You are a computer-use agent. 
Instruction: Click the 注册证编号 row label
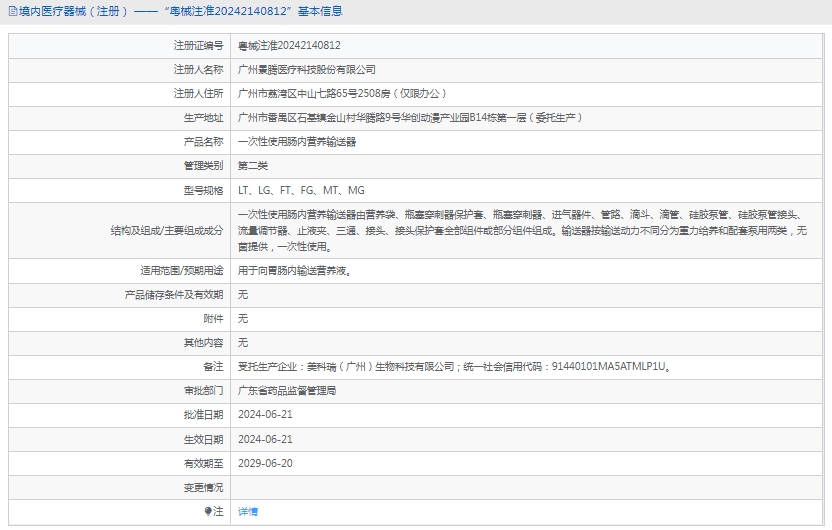click(x=198, y=45)
